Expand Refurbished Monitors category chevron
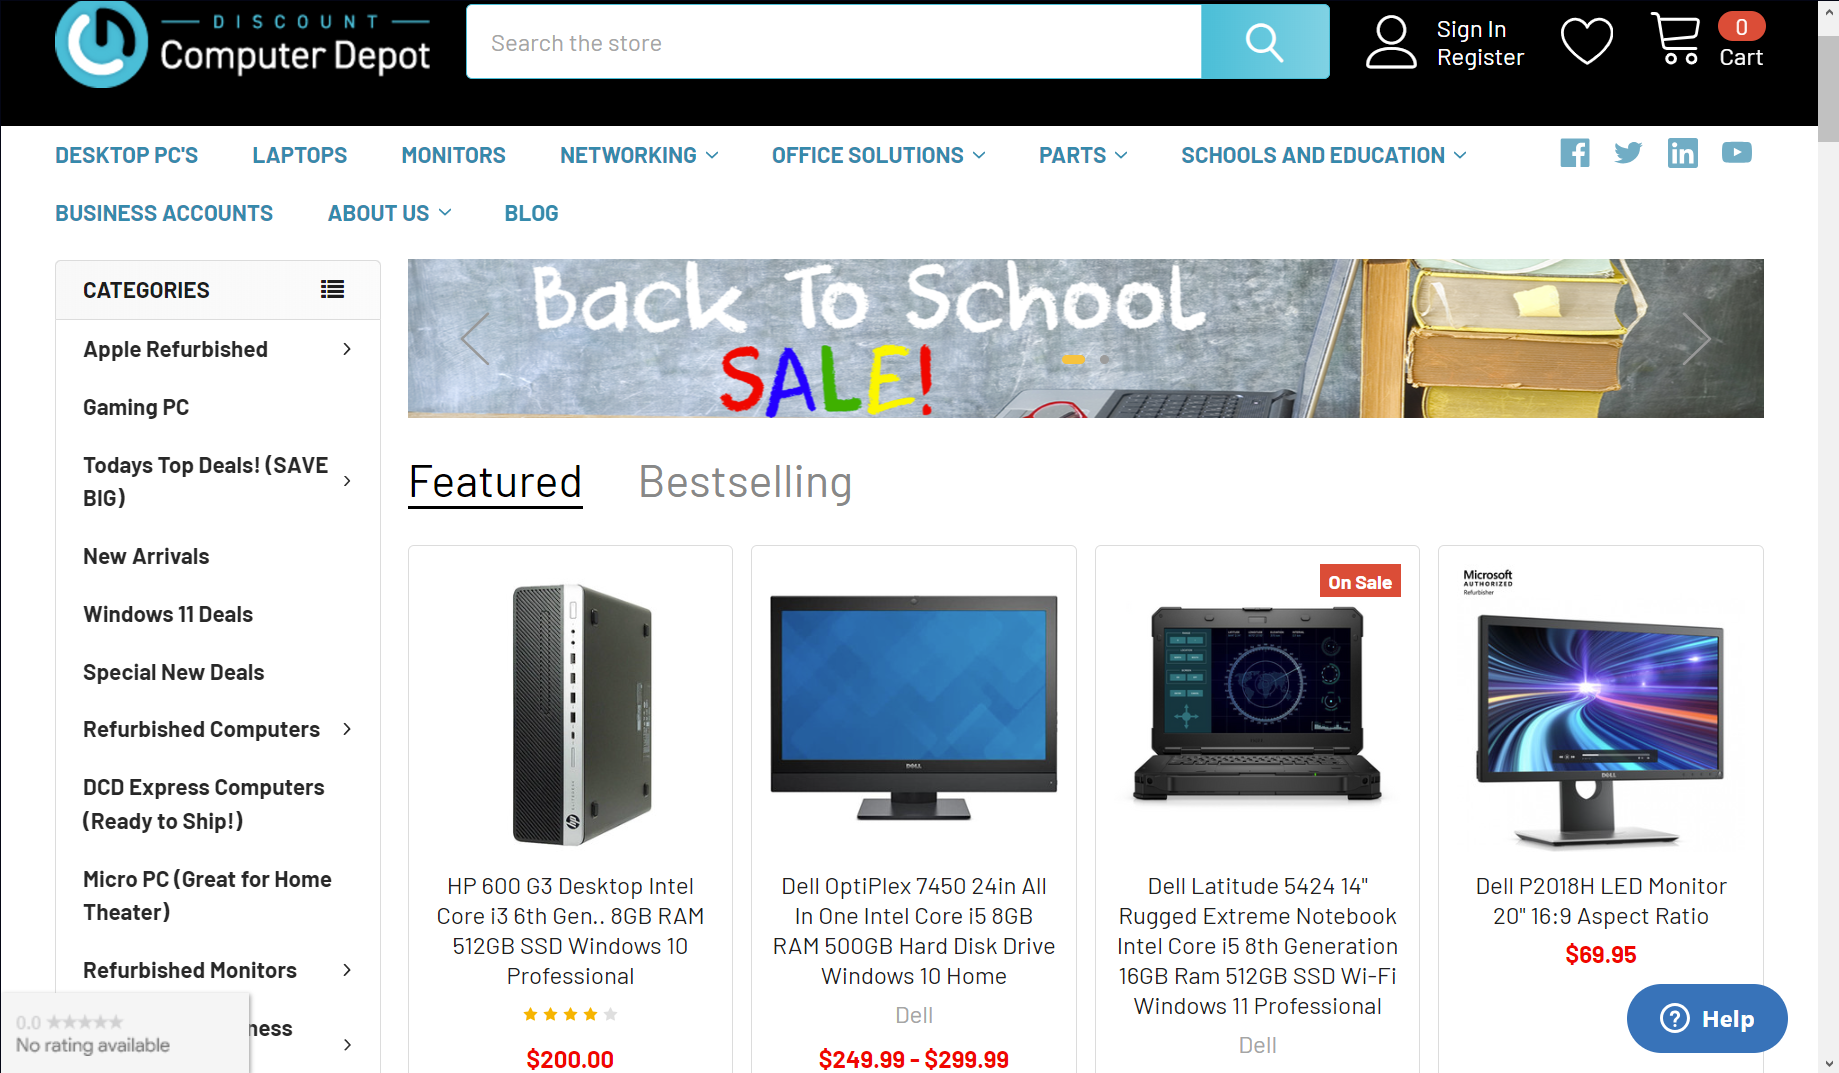 click(x=347, y=970)
